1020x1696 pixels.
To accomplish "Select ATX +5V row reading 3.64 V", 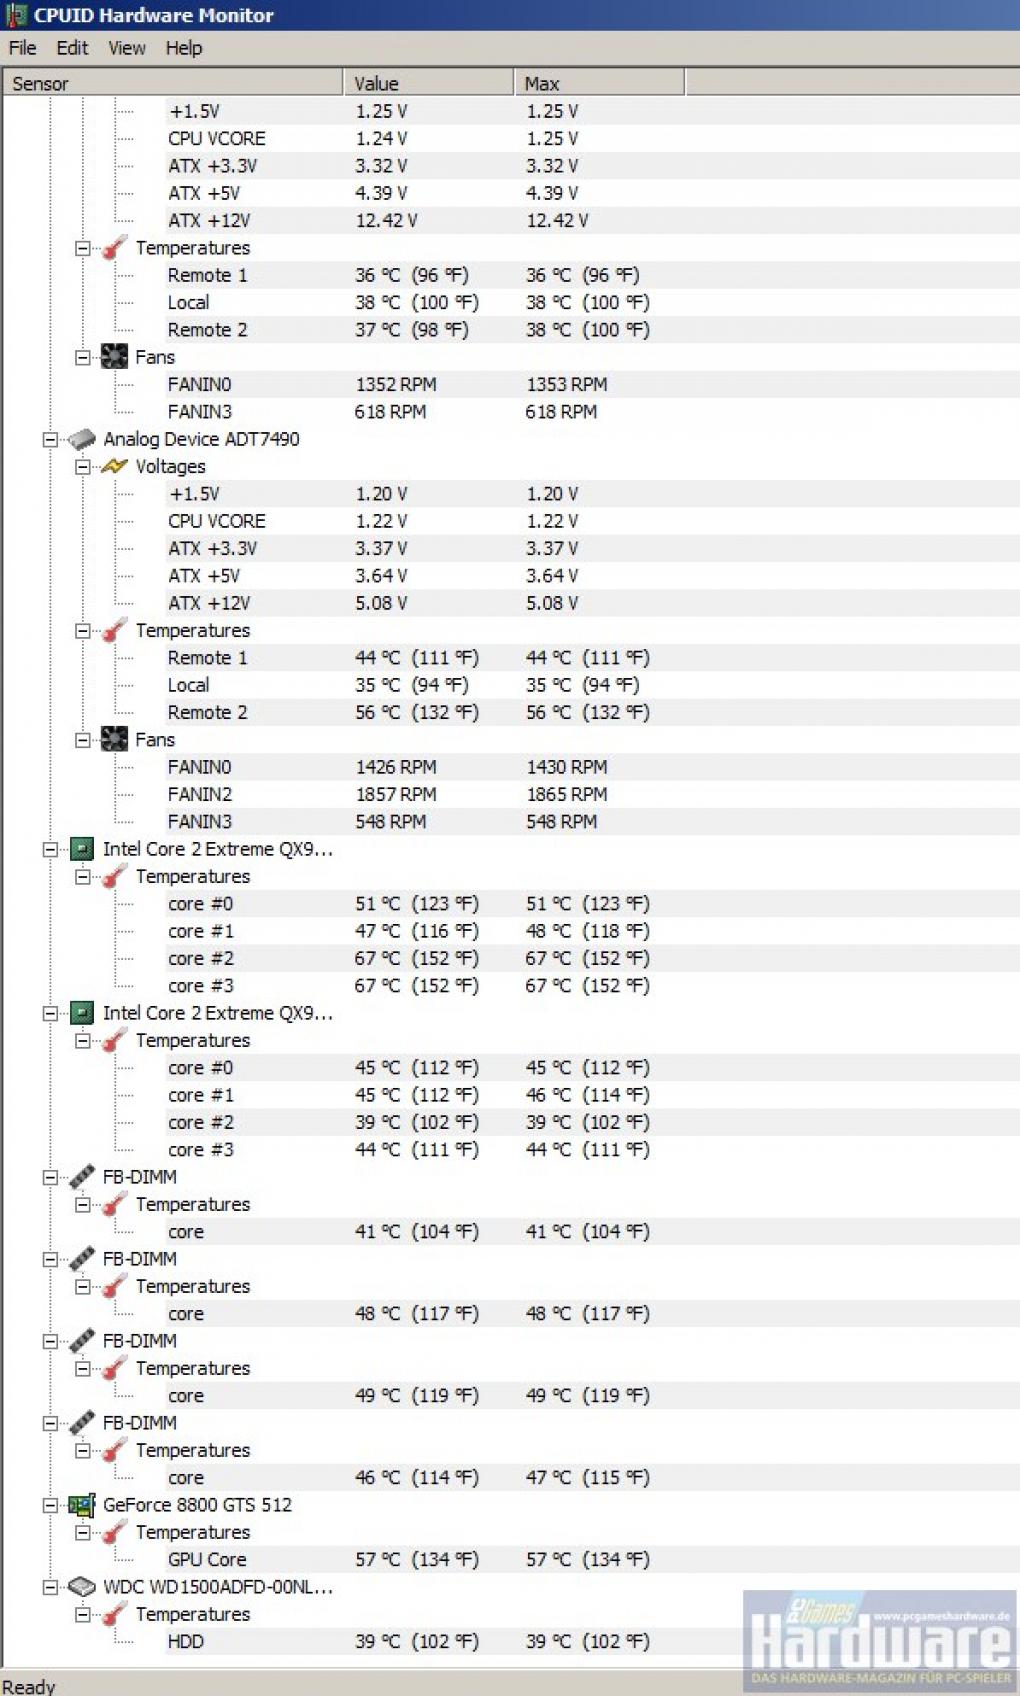I will [x=592, y=576].
